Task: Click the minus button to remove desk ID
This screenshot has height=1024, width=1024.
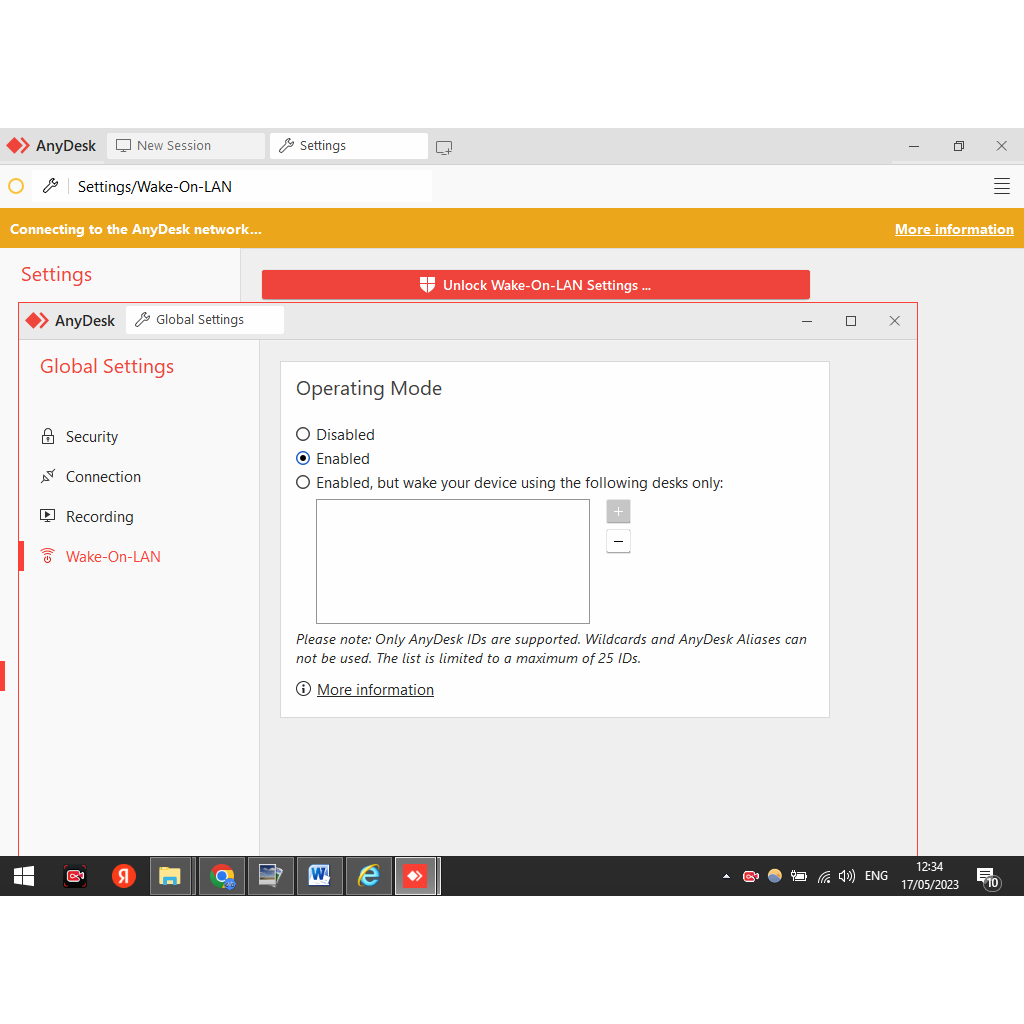Action: coord(618,542)
